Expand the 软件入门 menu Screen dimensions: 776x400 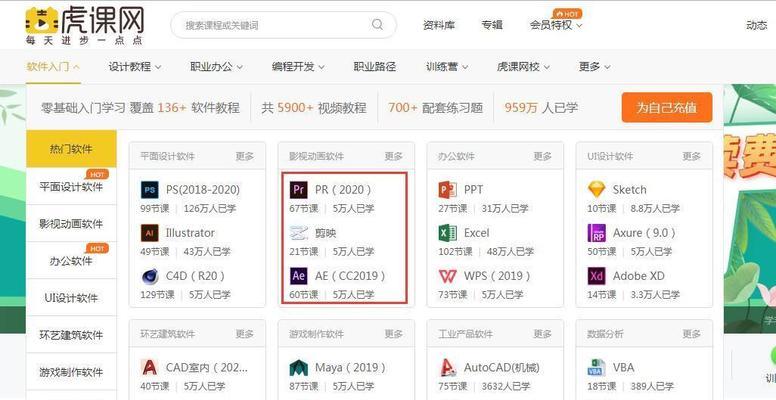click(53, 66)
